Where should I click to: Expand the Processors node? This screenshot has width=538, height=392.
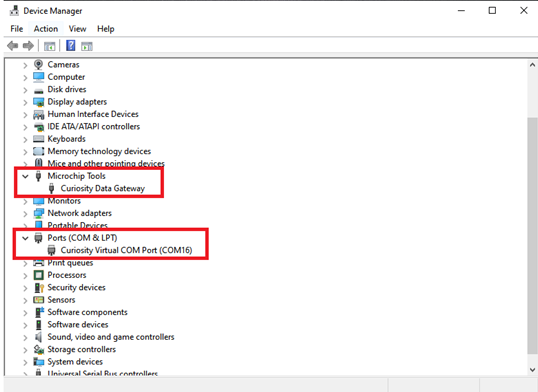[25, 275]
